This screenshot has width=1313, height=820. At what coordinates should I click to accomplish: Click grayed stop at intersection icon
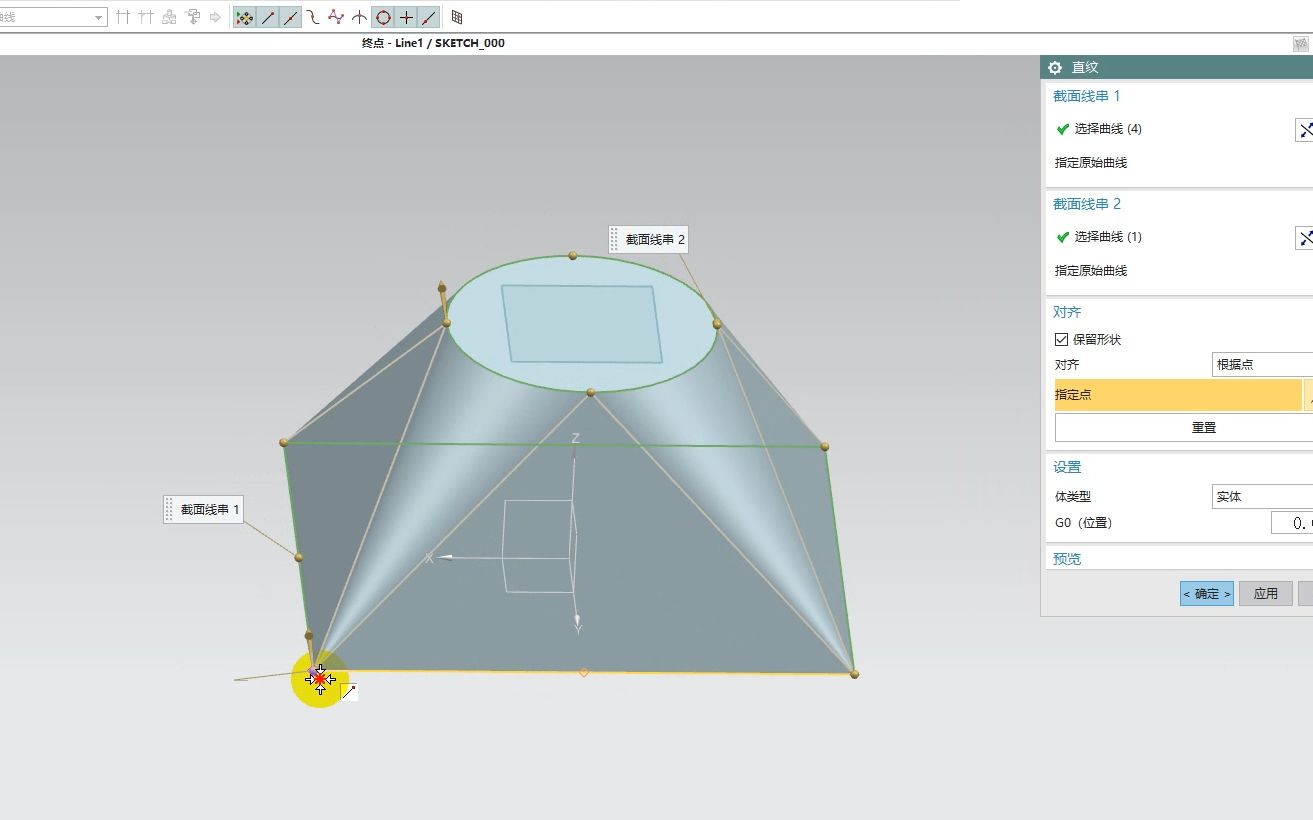pyautogui.click(x=123, y=18)
